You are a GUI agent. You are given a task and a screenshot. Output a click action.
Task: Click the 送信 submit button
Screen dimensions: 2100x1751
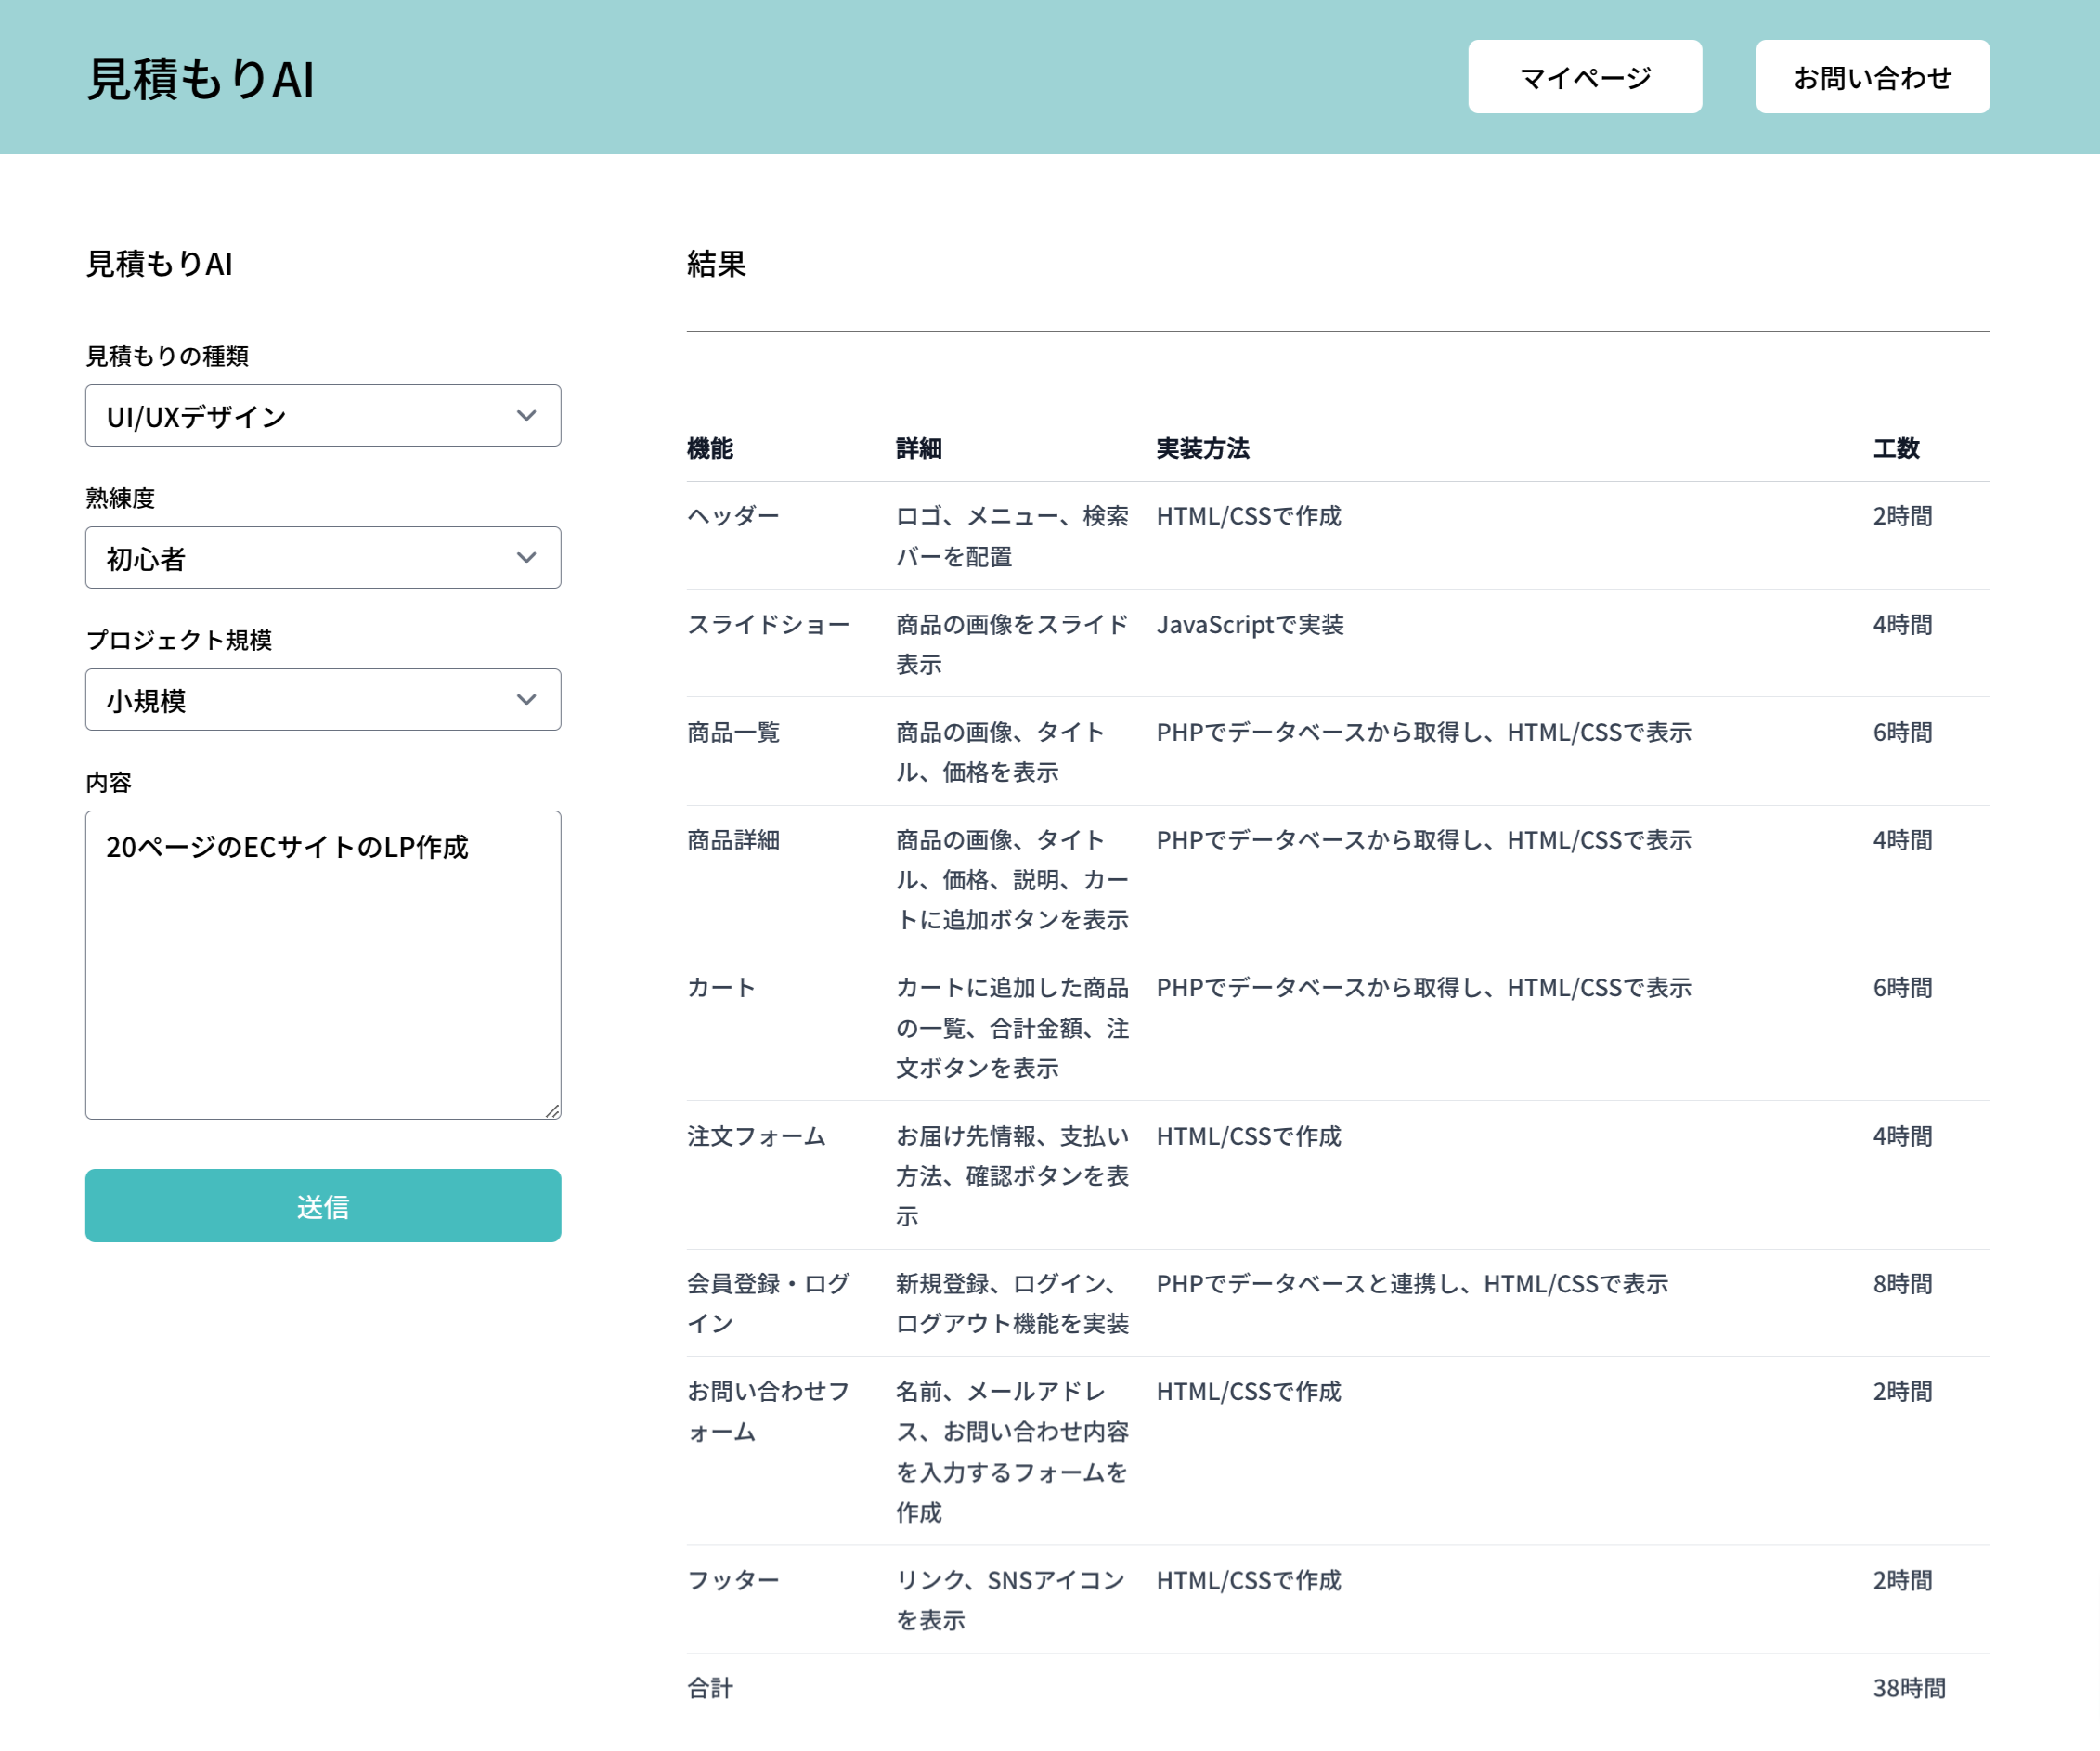point(322,1206)
